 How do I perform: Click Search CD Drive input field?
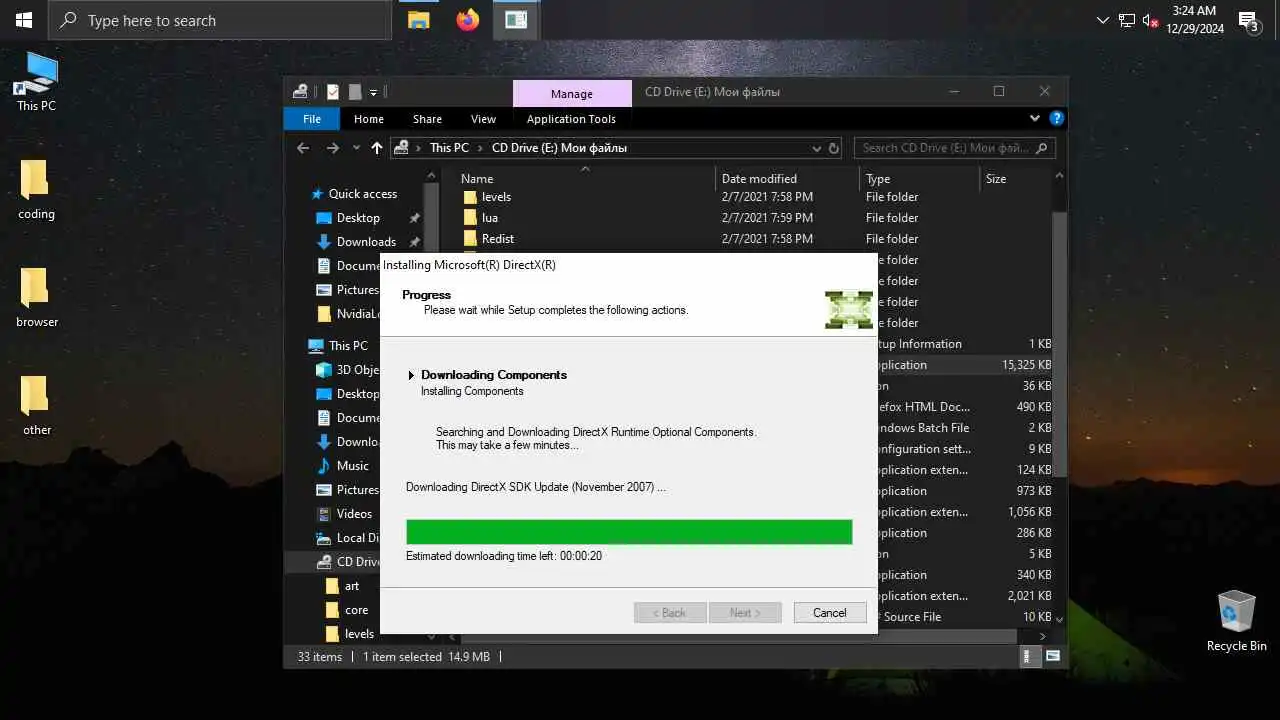point(954,148)
